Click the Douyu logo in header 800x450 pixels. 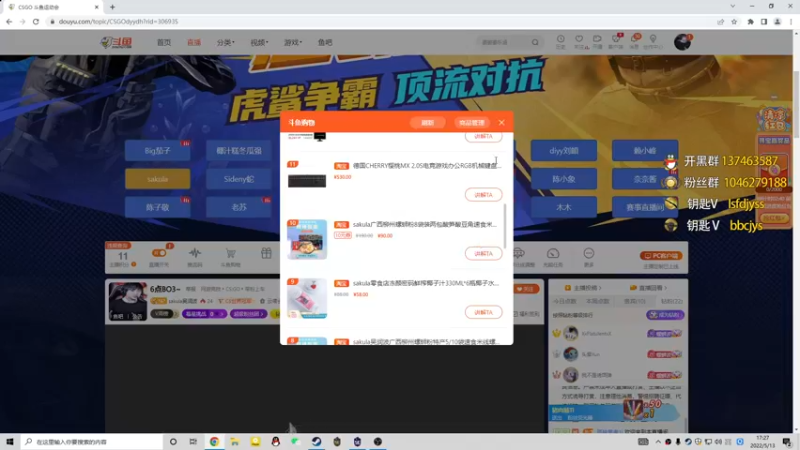point(116,42)
